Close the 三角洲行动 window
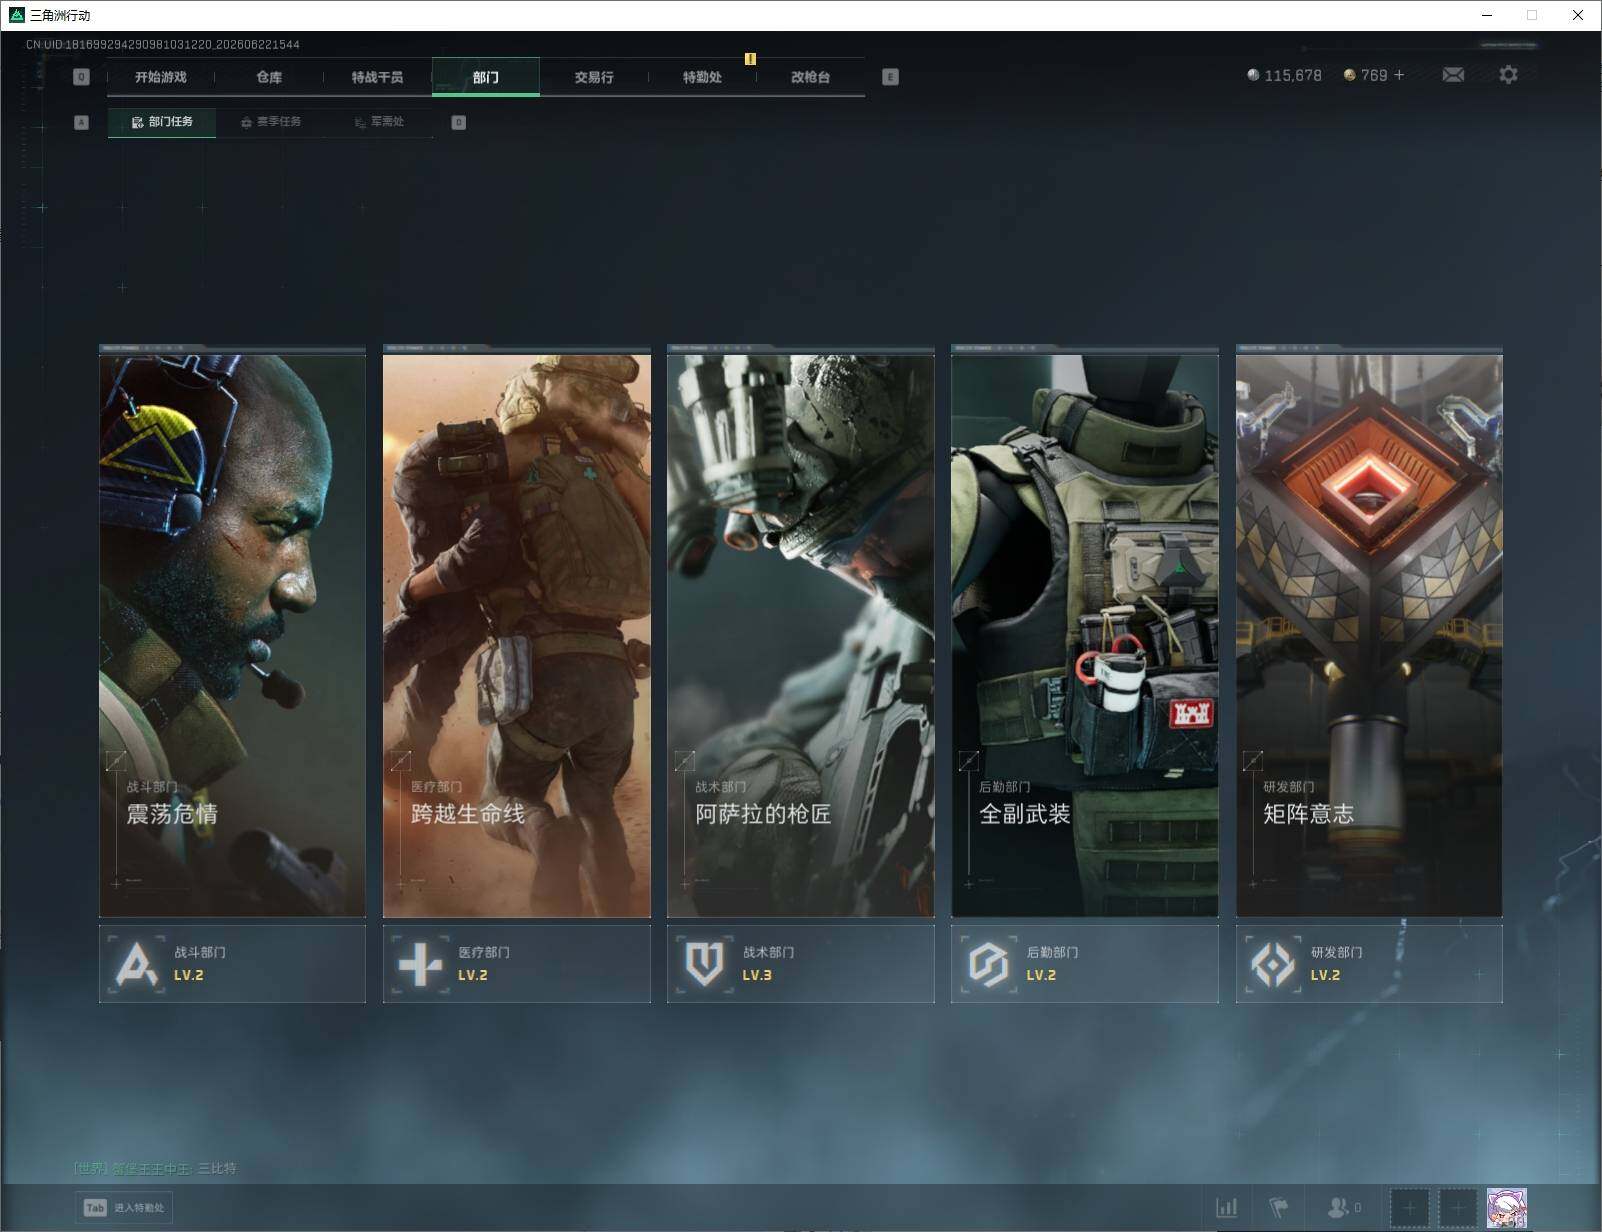 tap(1578, 15)
